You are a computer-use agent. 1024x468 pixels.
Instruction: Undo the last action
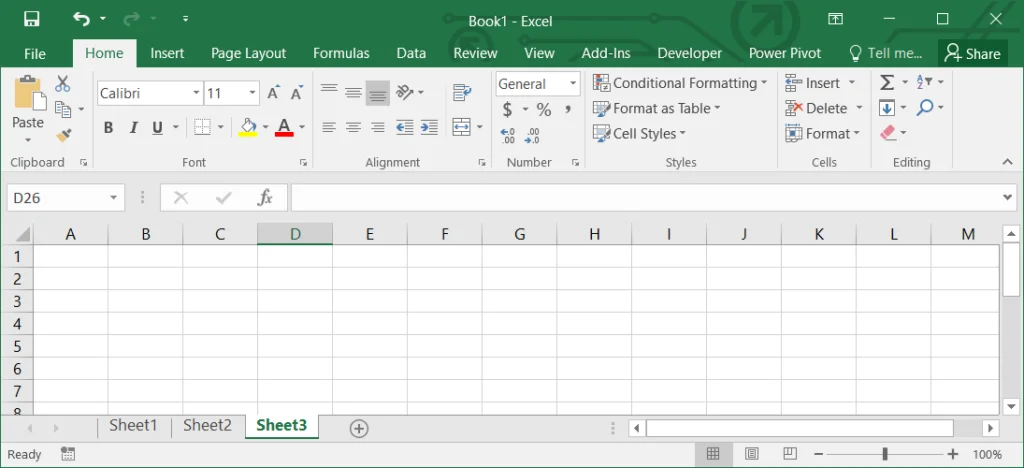pyautogui.click(x=81, y=19)
